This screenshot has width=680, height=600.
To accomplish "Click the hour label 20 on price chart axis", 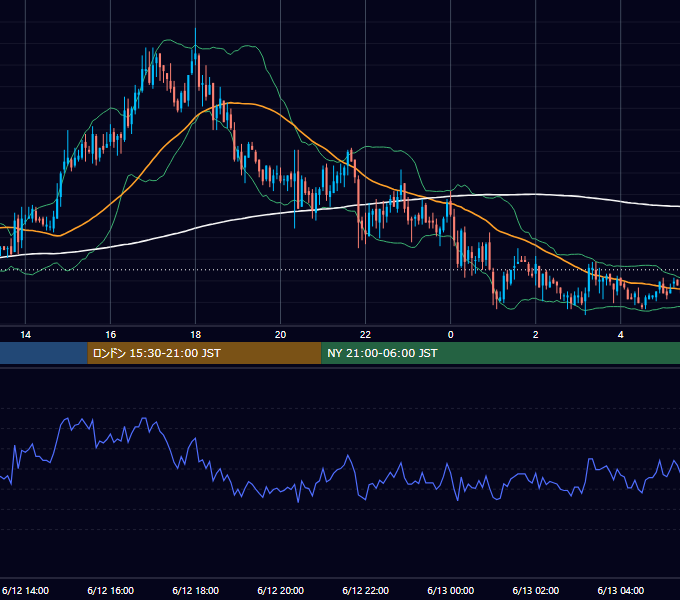I will point(281,335).
